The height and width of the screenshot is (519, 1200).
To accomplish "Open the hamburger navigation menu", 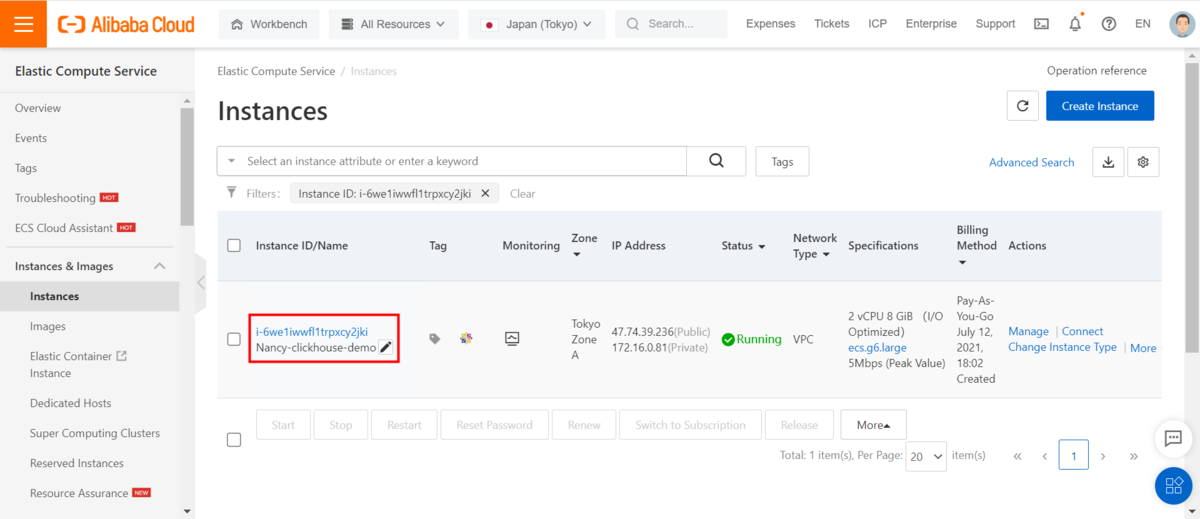I will [x=24, y=24].
